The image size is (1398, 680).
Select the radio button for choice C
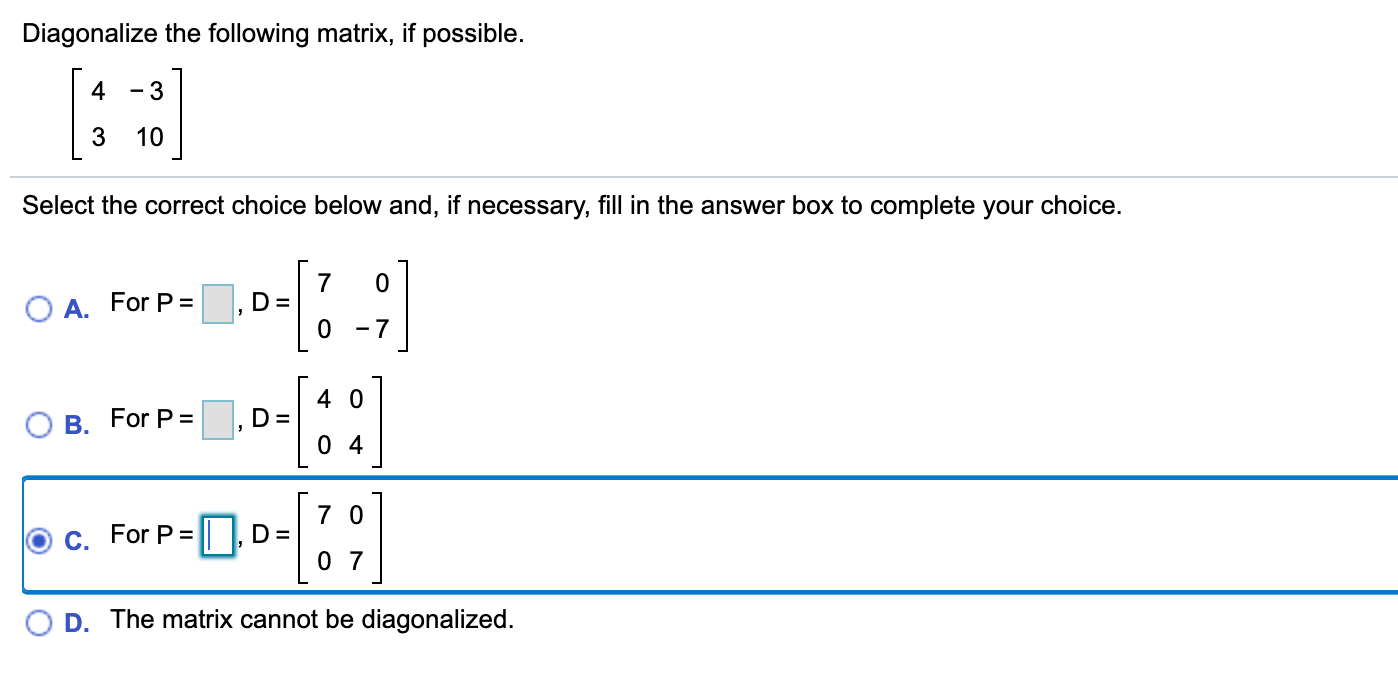pyautogui.click(x=39, y=539)
